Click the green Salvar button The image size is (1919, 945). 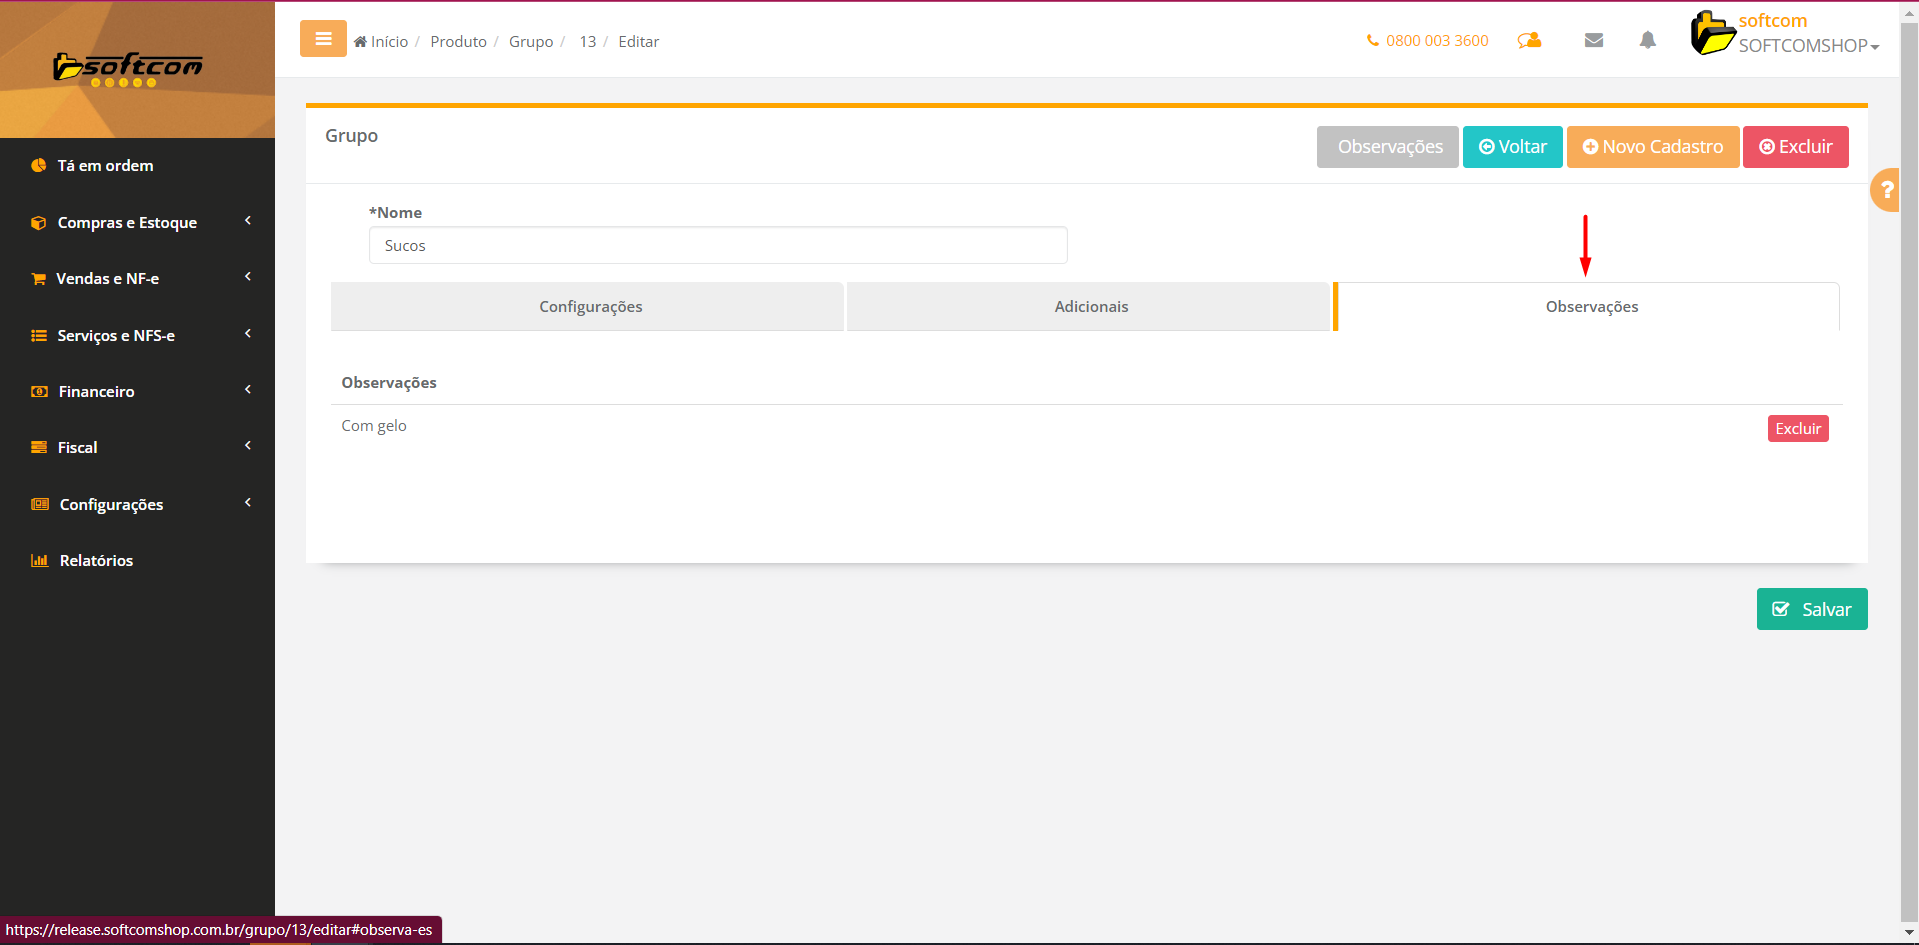tap(1811, 609)
